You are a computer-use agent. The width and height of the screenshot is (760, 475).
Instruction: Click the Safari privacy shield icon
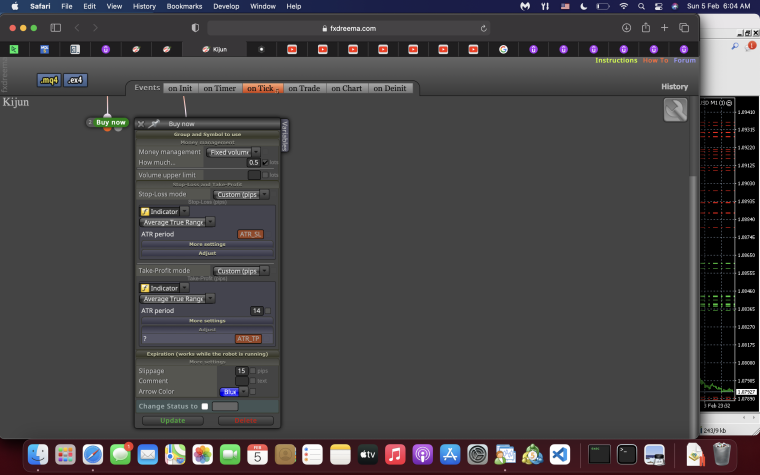pyautogui.click(x=195, y=28)
